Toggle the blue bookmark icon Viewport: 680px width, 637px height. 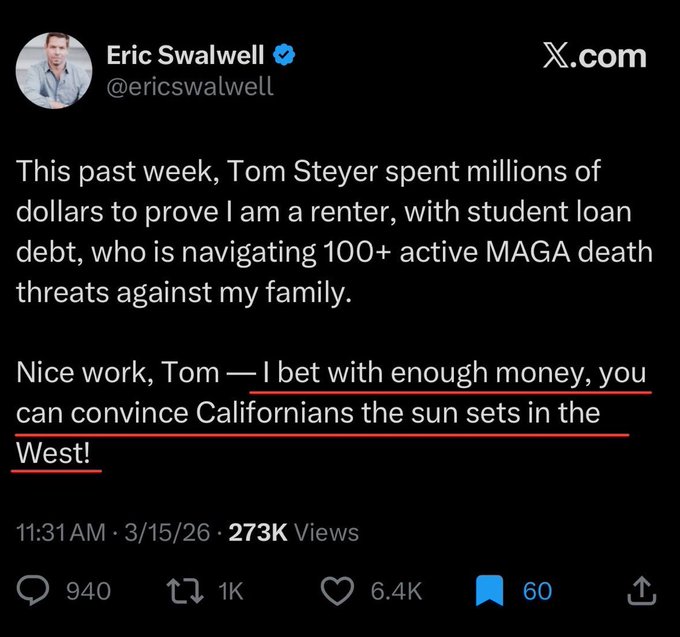[x=489, y=591]
